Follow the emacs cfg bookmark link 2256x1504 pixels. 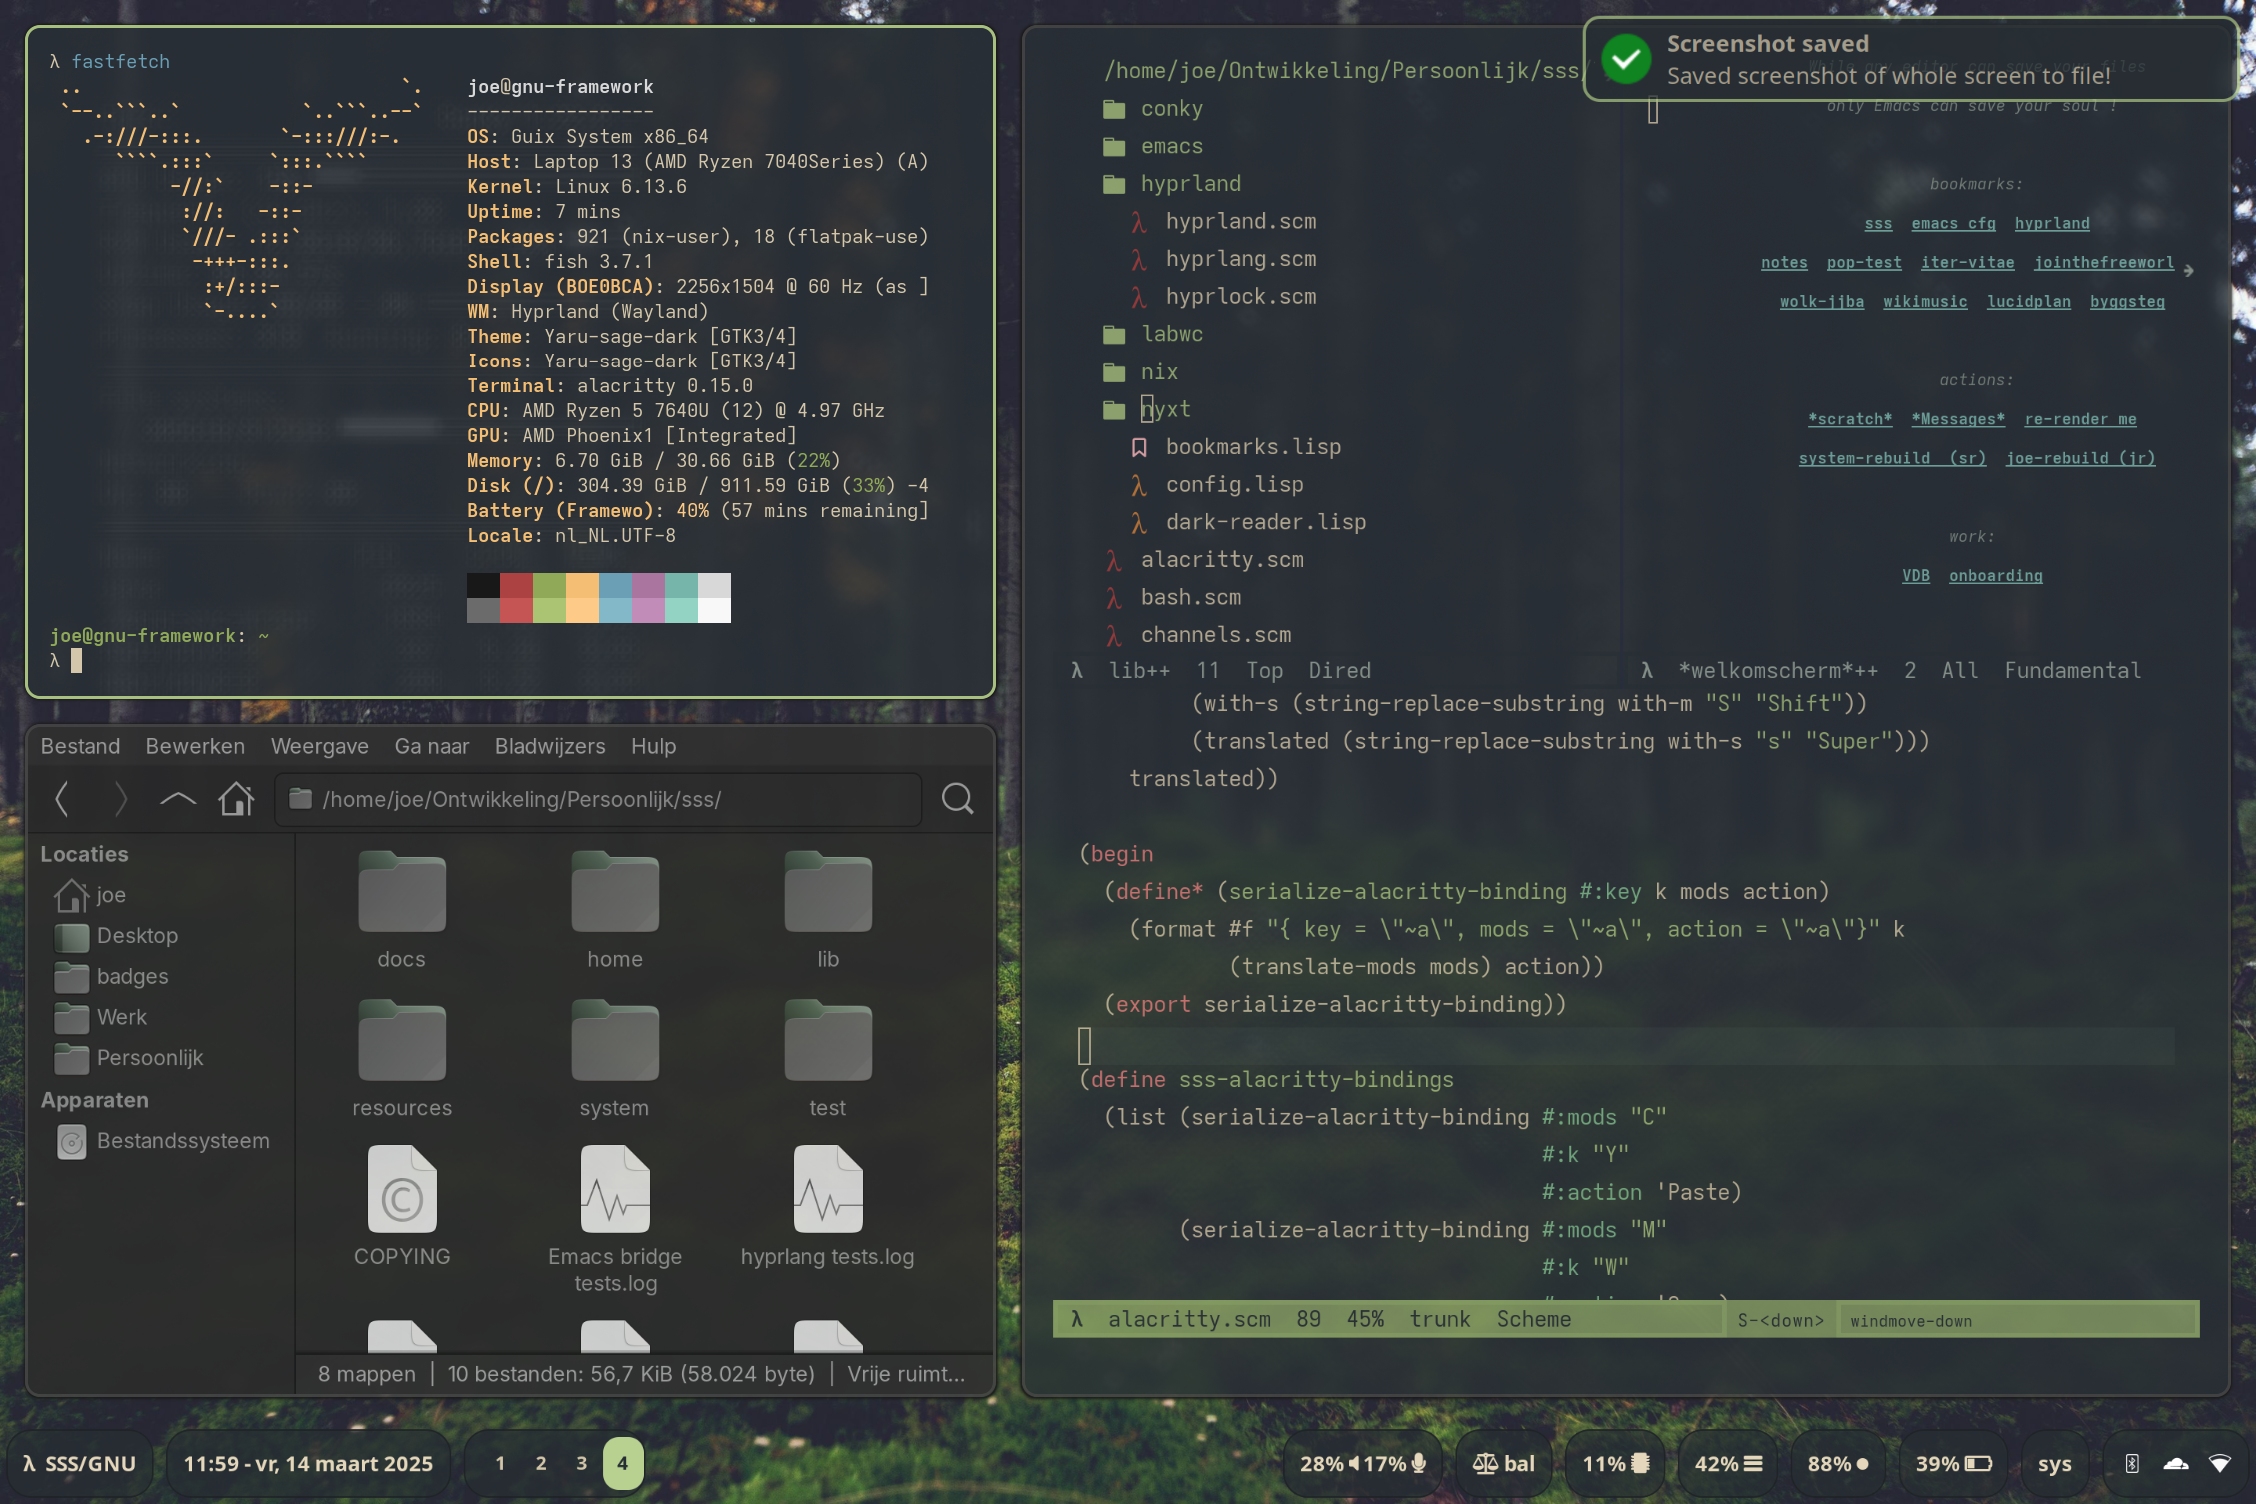pos(1953,224)
